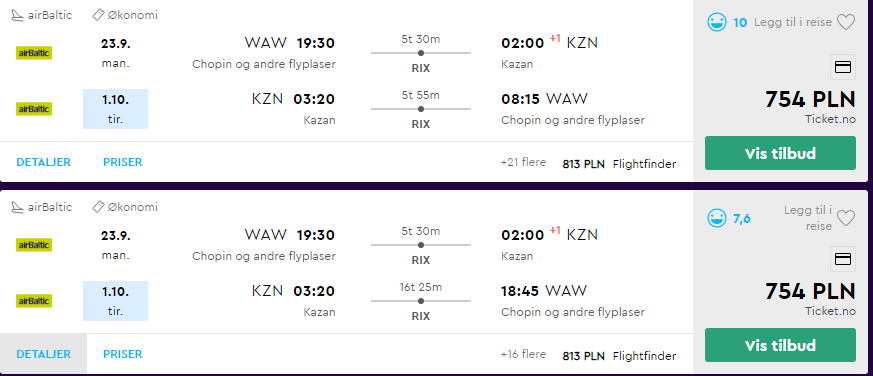This screenshot has height=376, width=873.
Task: Click airplane icon next to airBaltic in second card
Action: [18, 207]
